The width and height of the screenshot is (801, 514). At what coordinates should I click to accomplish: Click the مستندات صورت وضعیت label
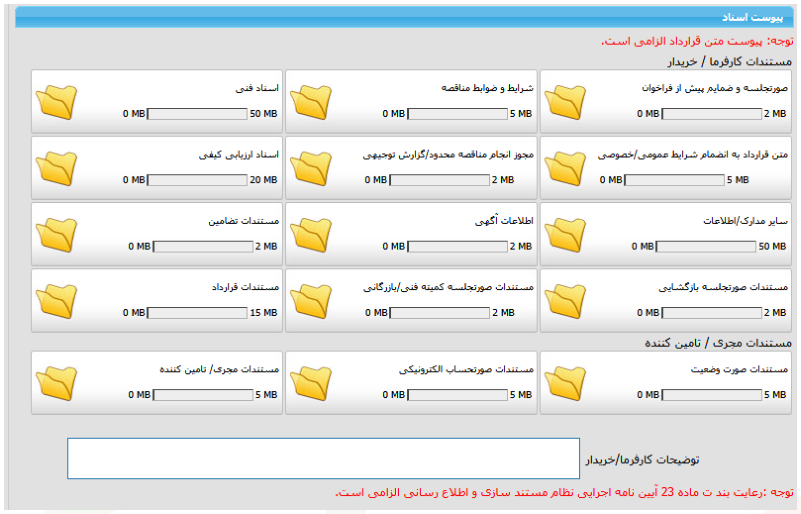point(739,369)
